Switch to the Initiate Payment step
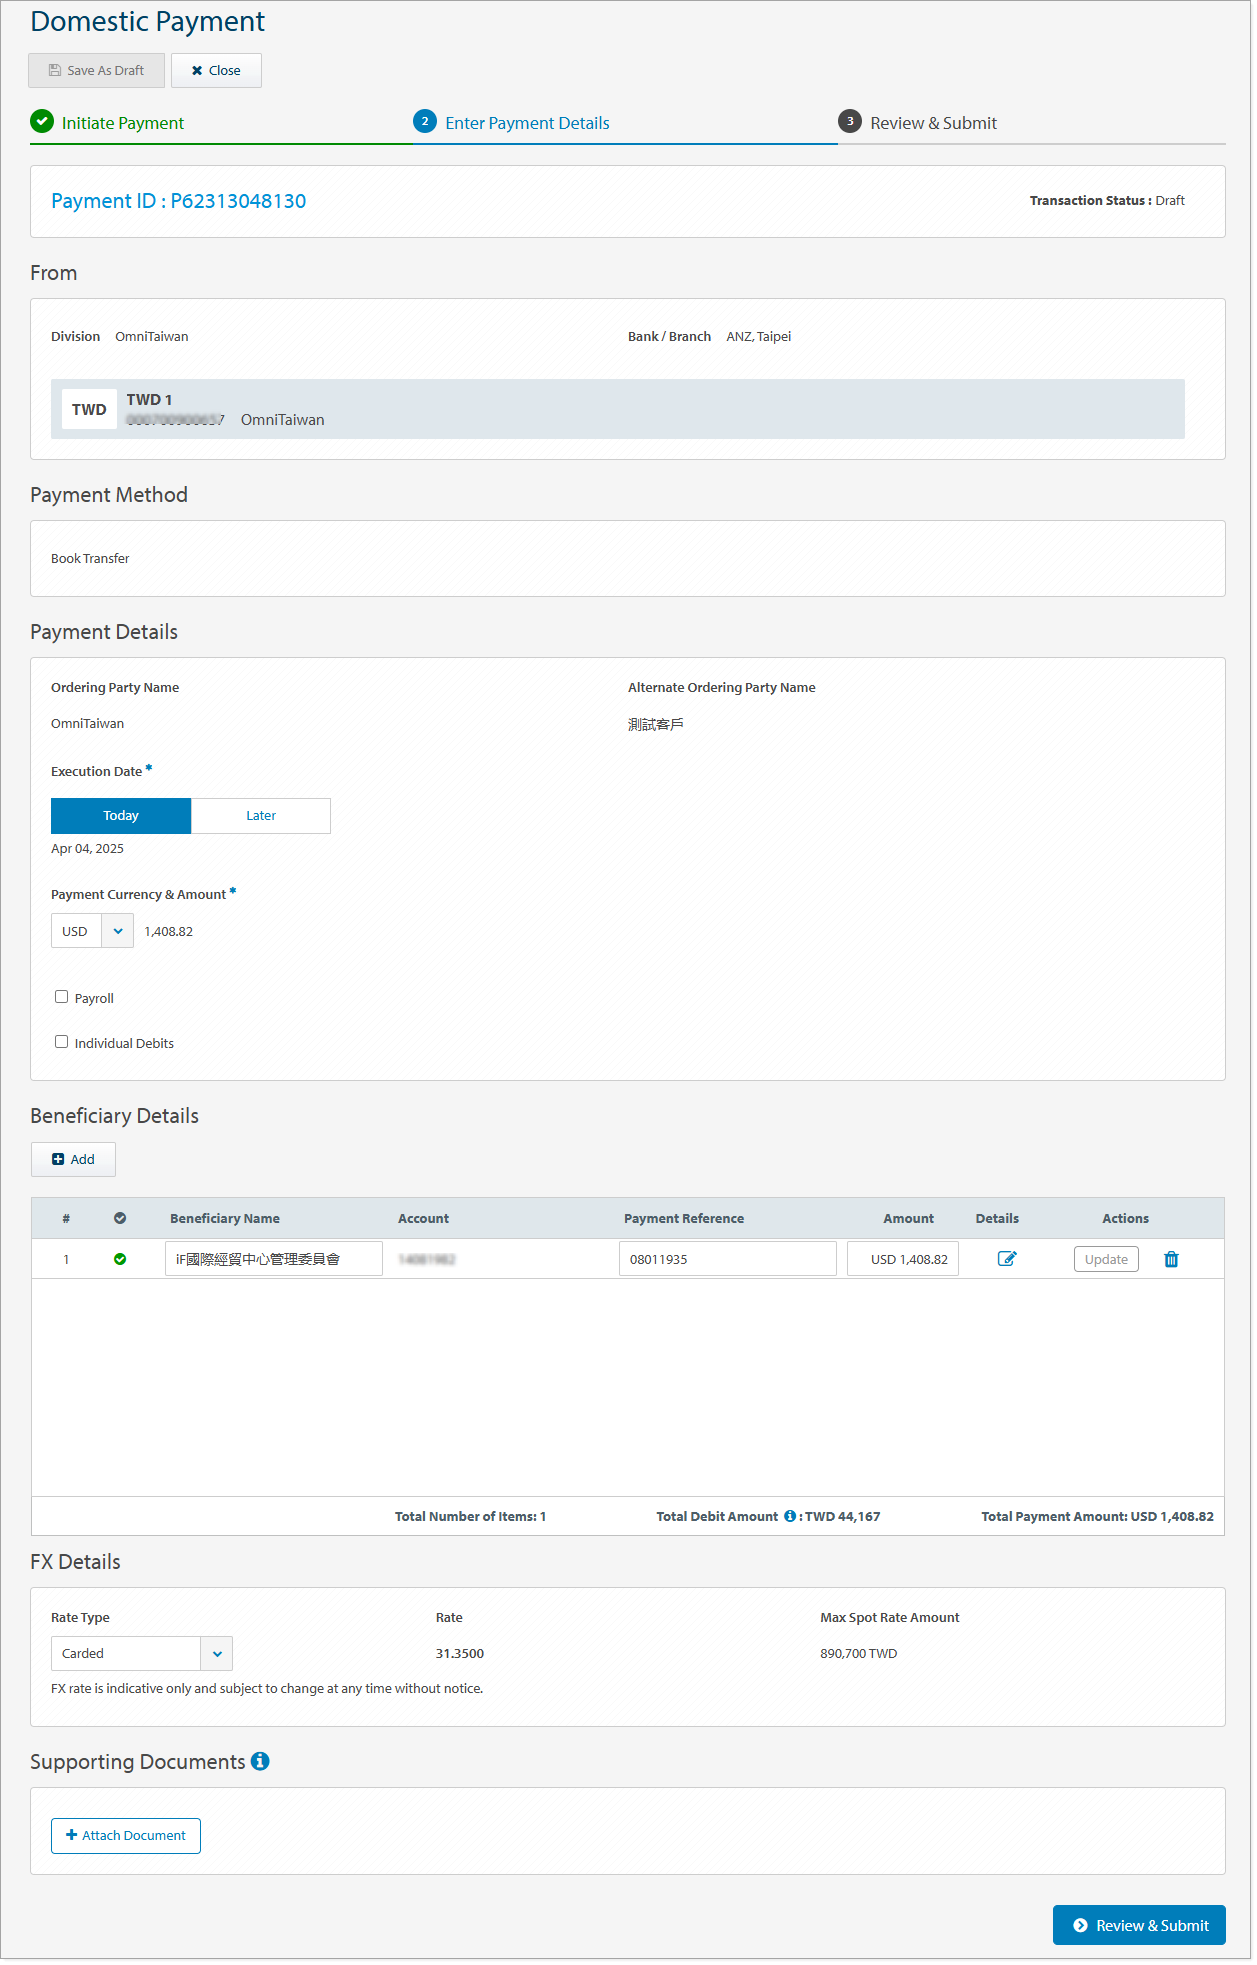 coord(122,123)
